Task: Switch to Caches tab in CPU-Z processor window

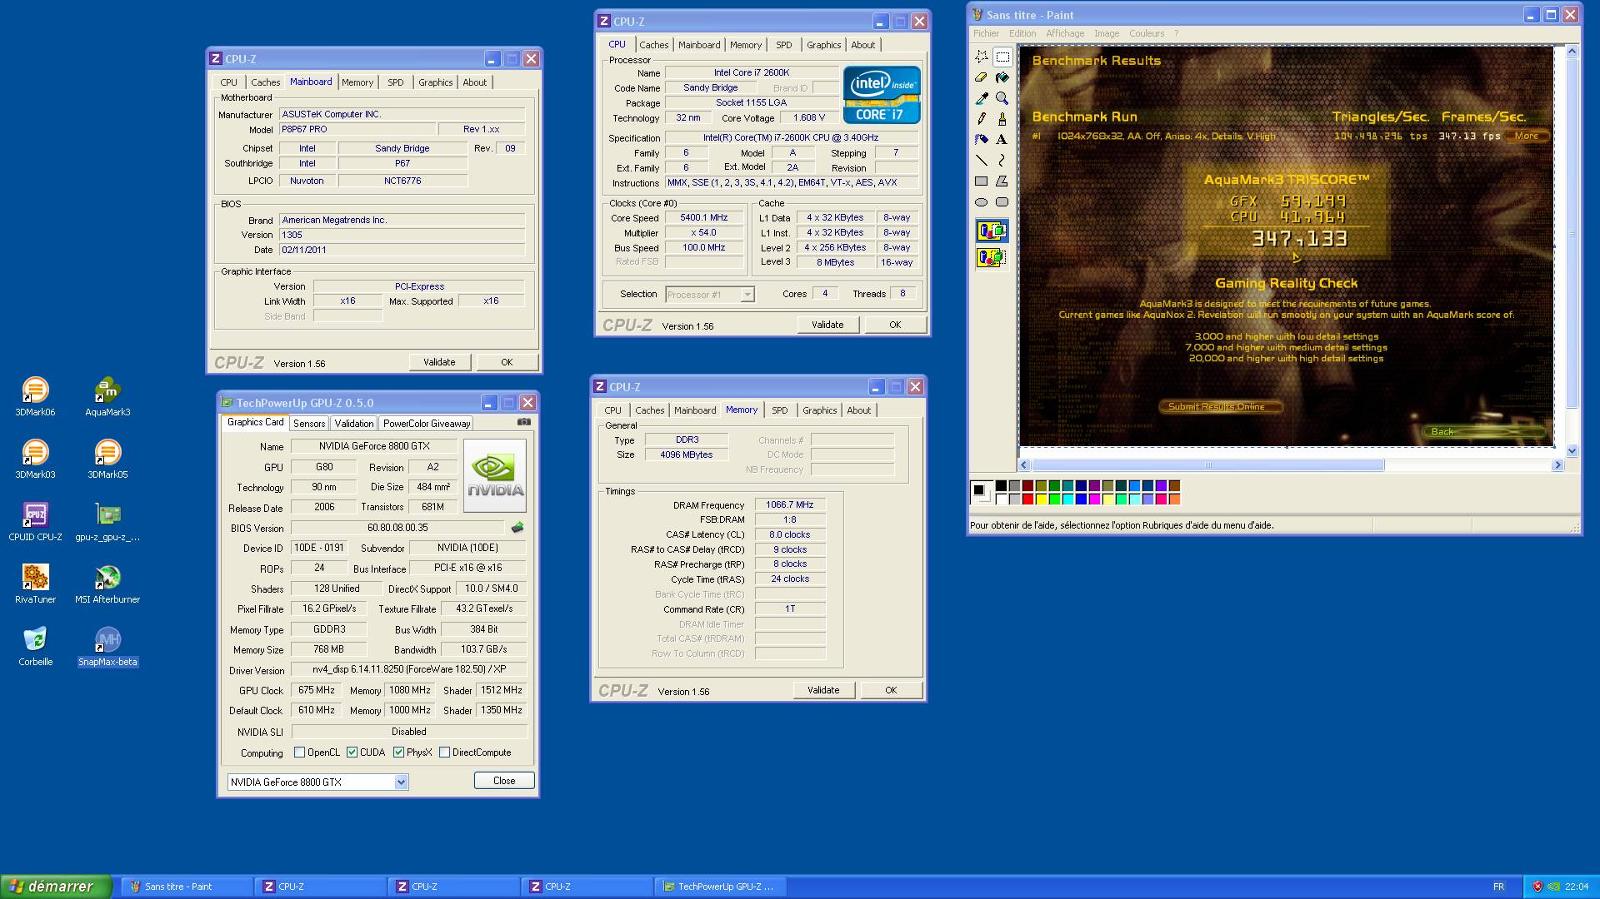Action: coord(654,45)
